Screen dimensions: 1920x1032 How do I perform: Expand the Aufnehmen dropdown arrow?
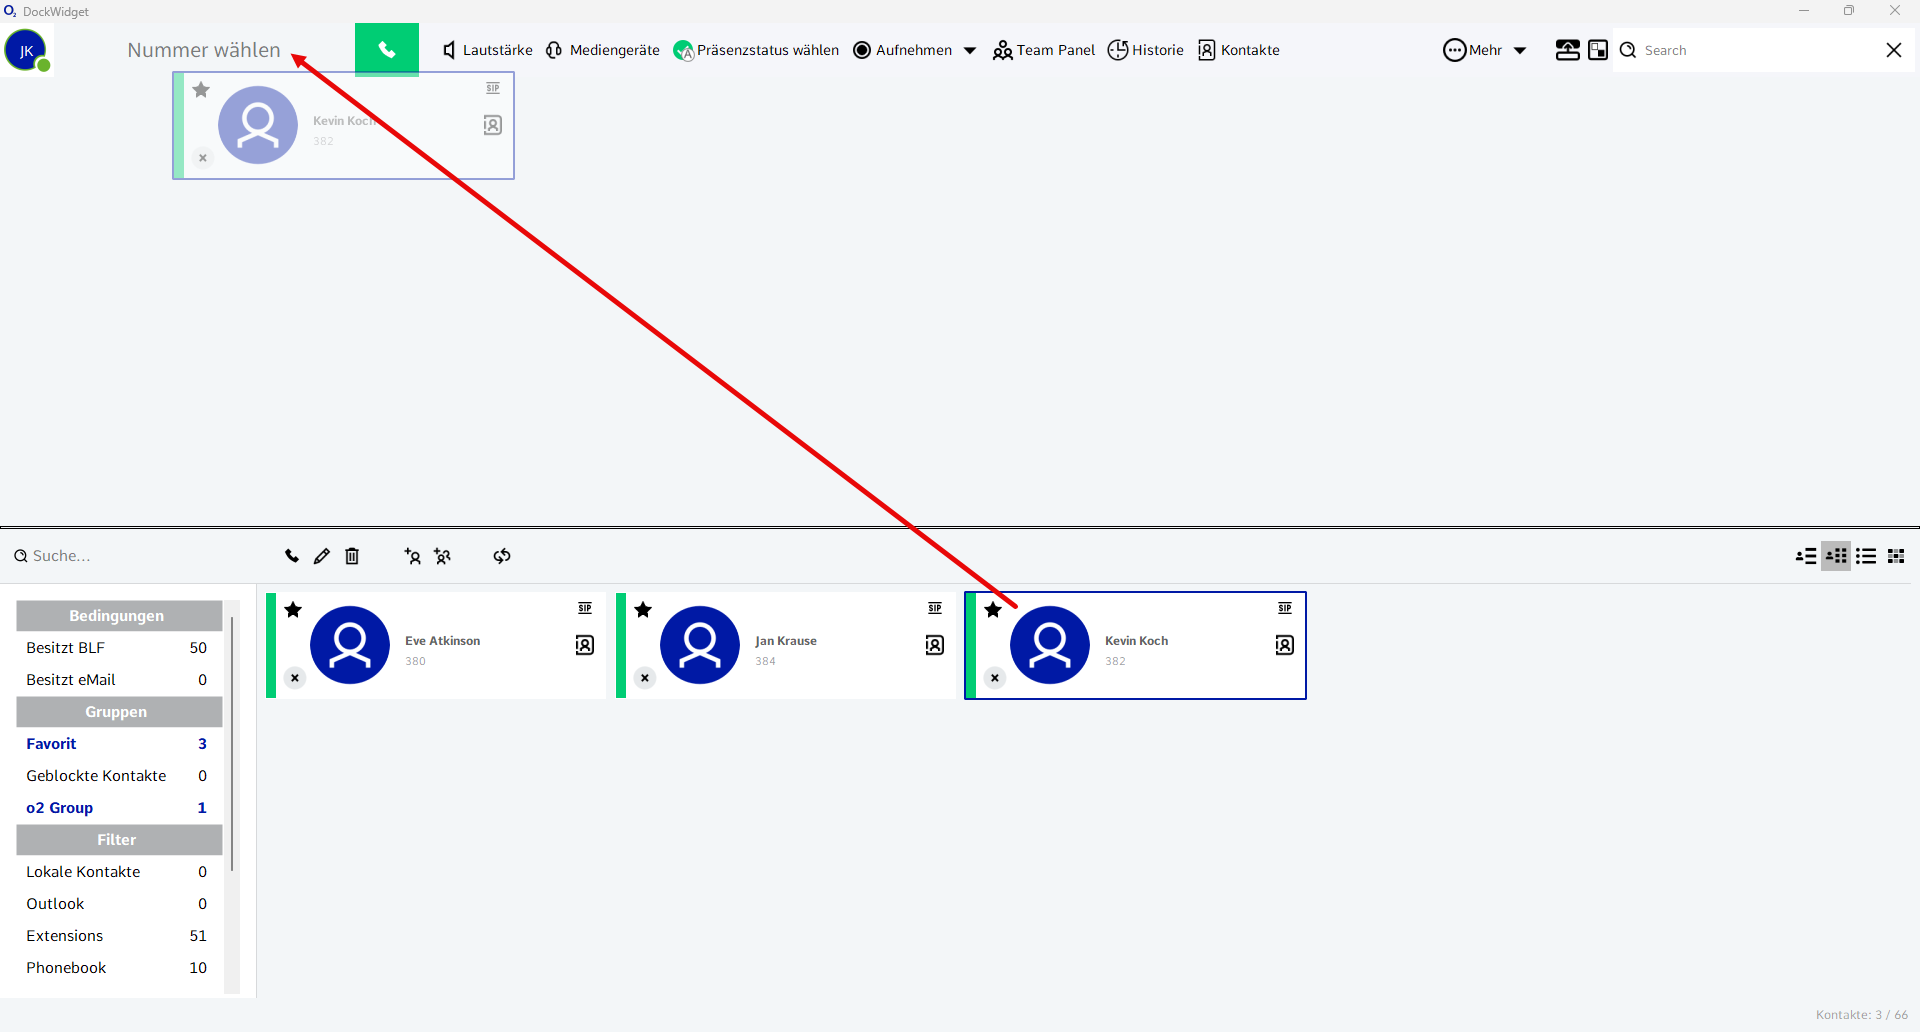pyautogui.click(x=969, y=51)
